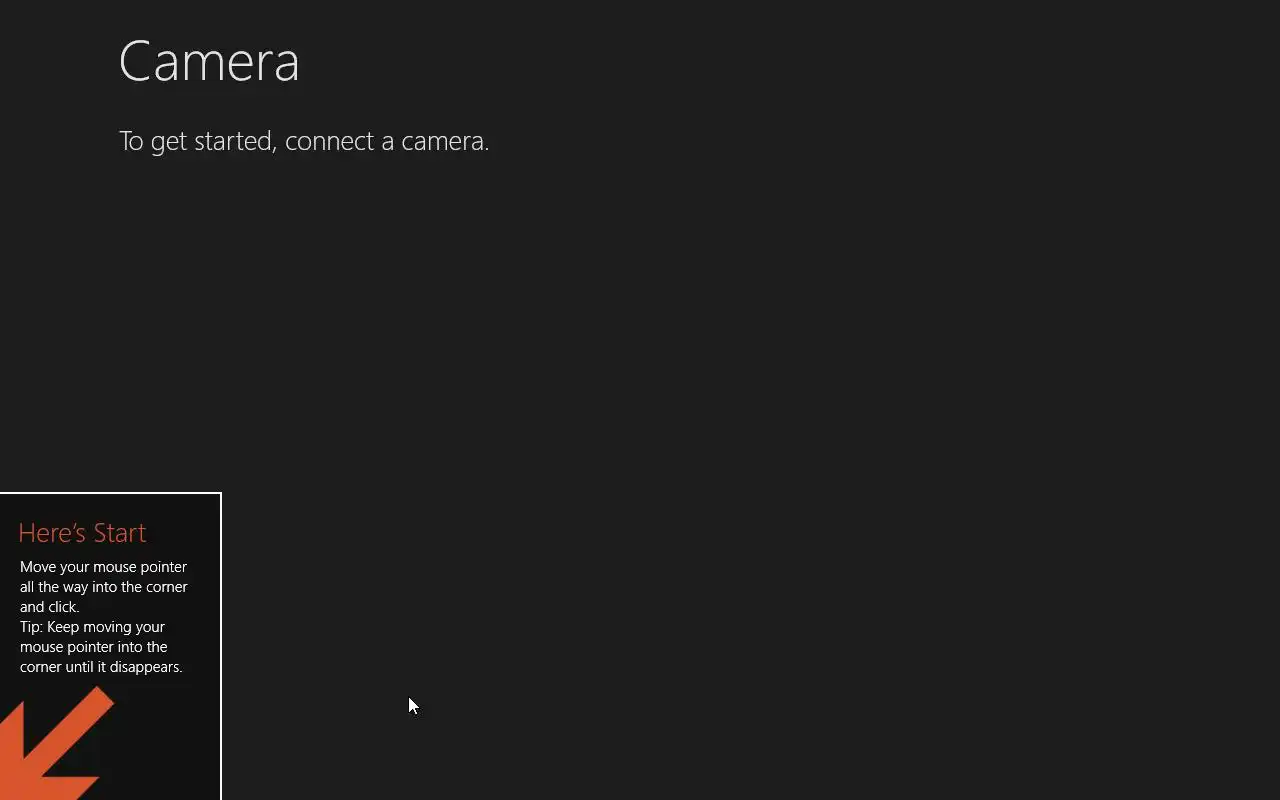Click the "Tip: Keep moving your" line

point(92,627)
